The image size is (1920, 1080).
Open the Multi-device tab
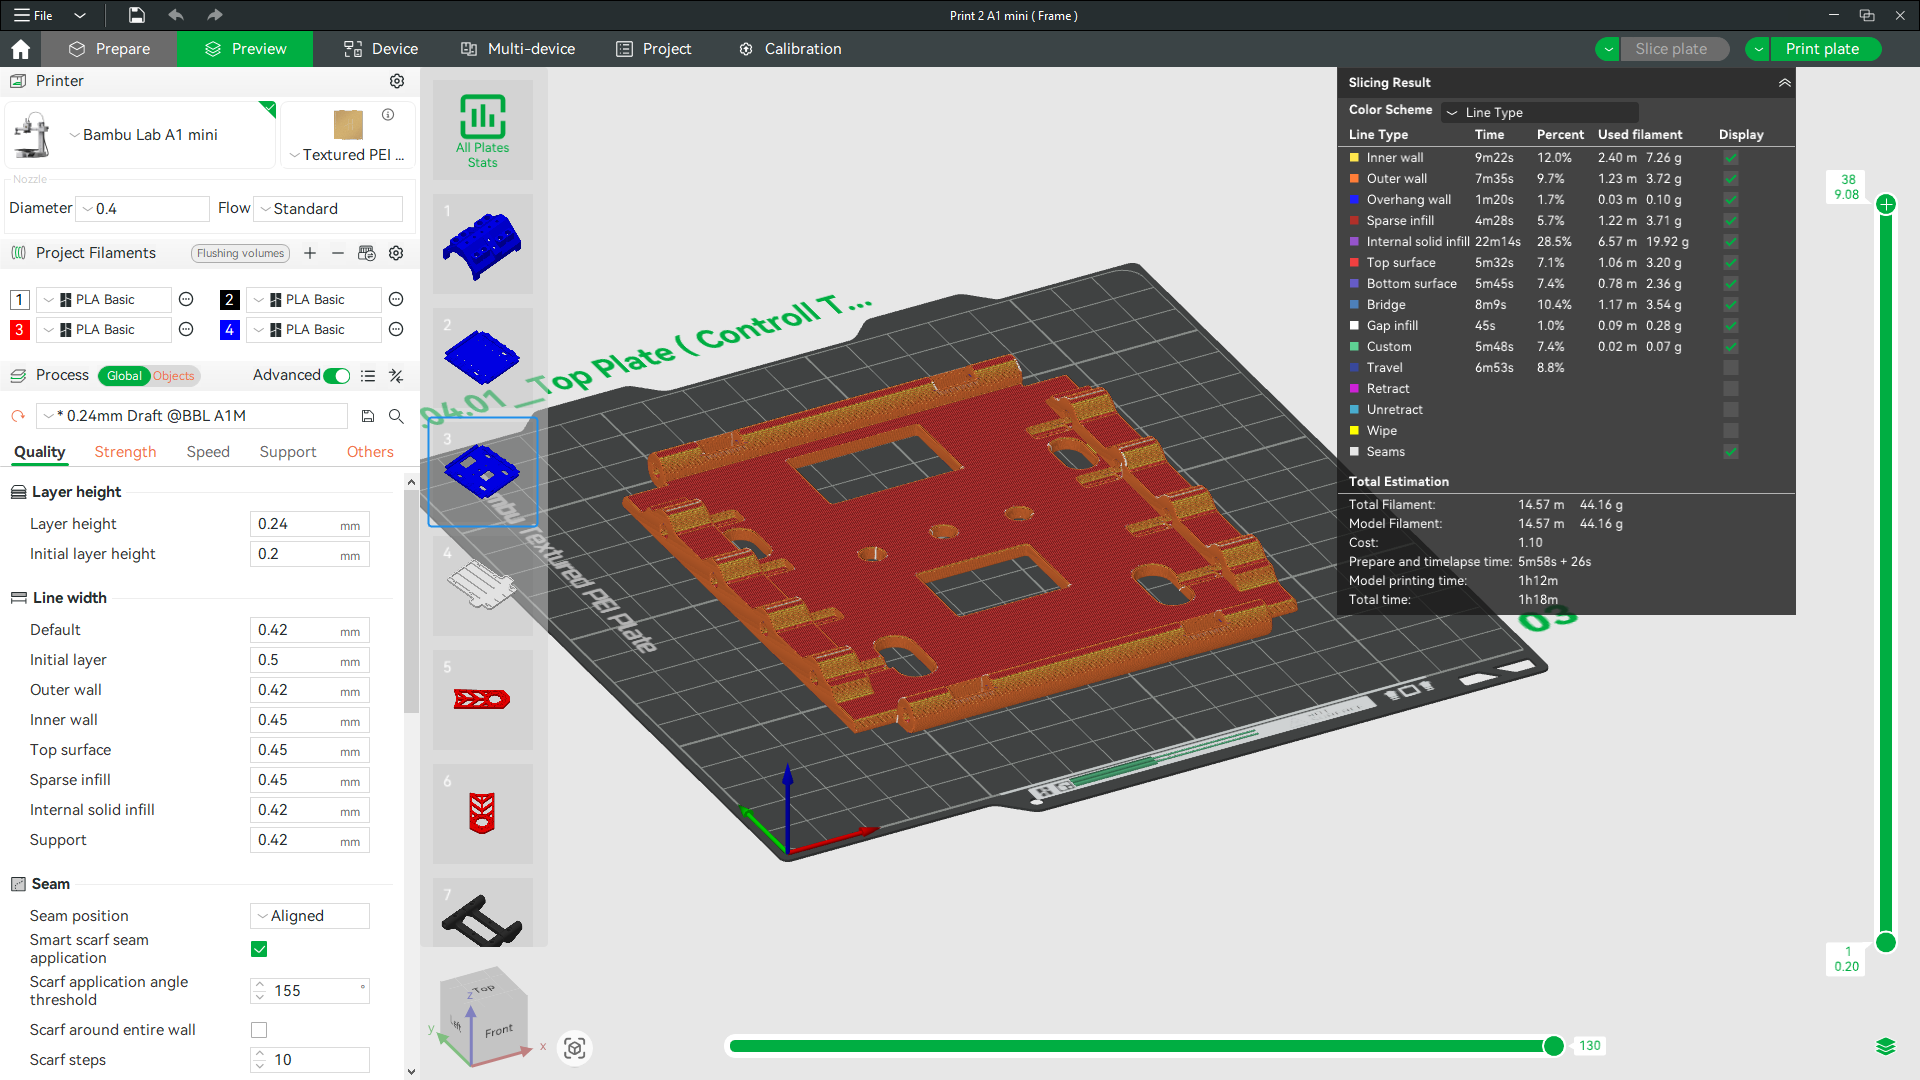coord(518,49)
